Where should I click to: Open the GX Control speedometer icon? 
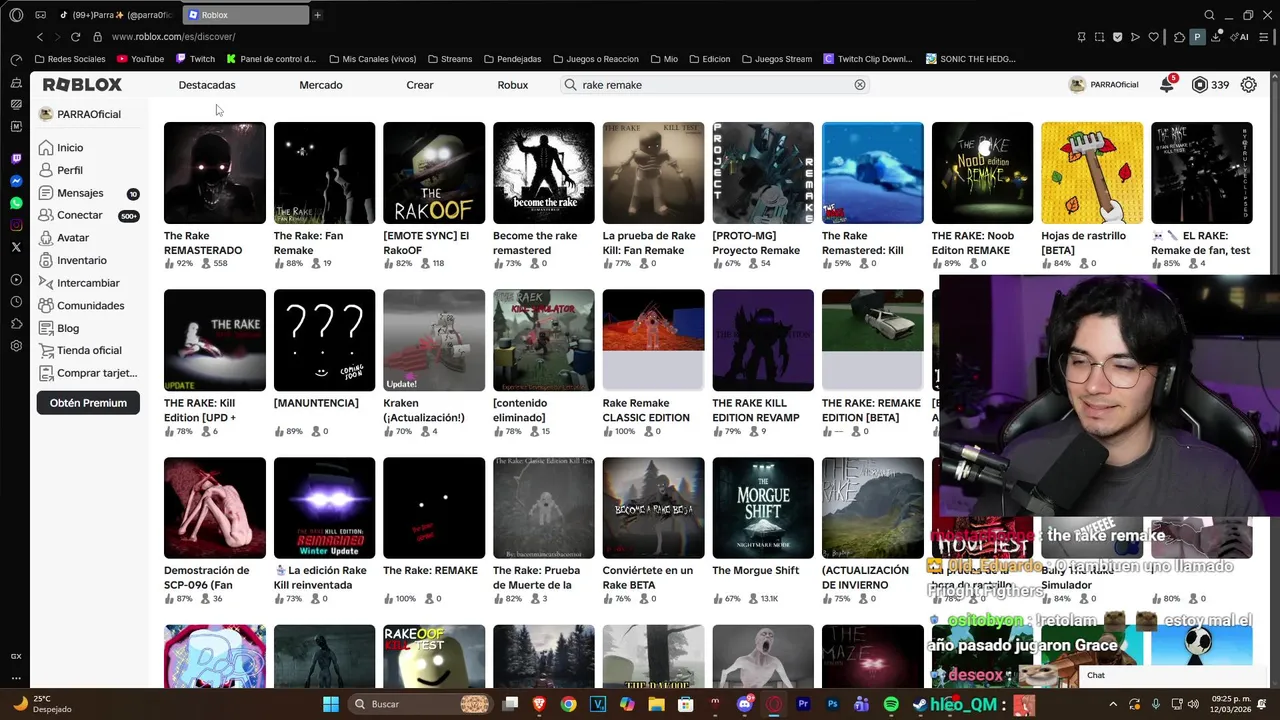16,60
